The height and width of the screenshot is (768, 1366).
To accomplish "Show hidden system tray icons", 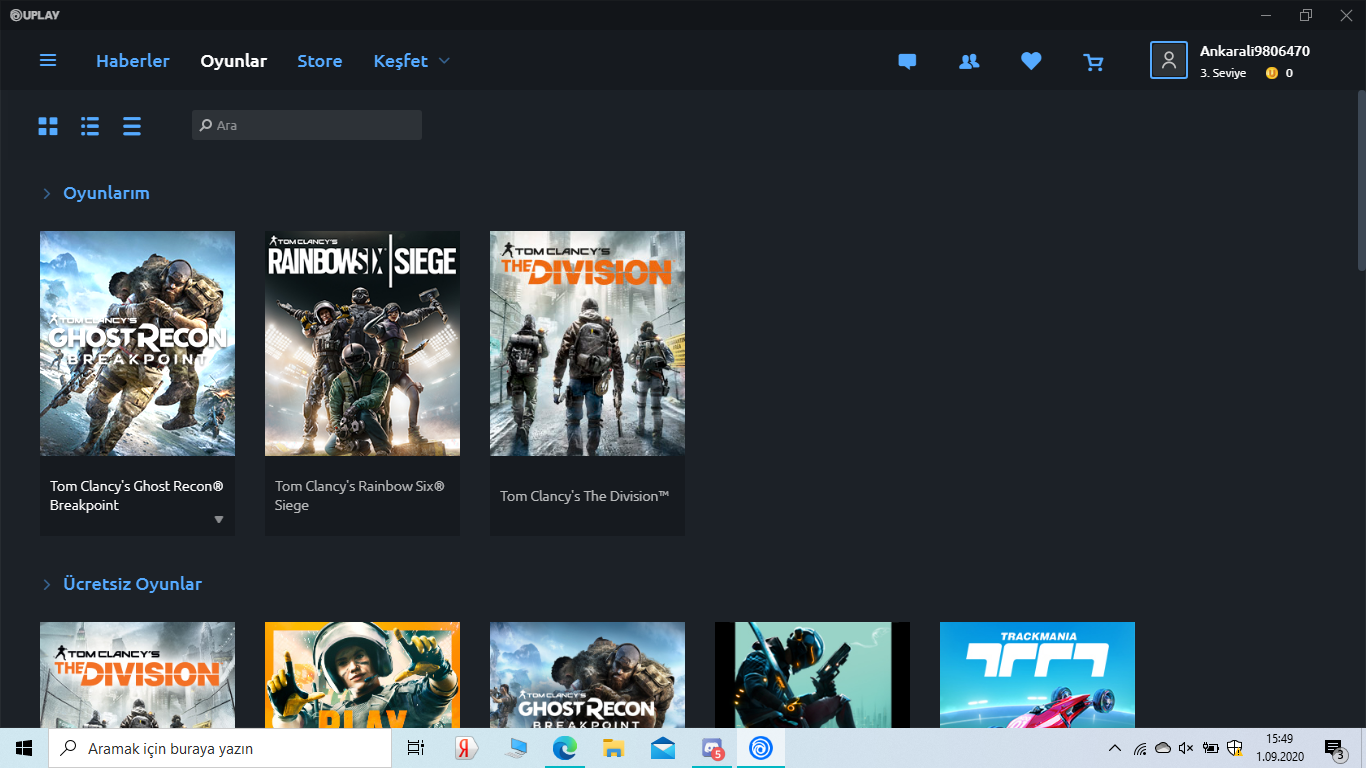I will [1115, 748].
